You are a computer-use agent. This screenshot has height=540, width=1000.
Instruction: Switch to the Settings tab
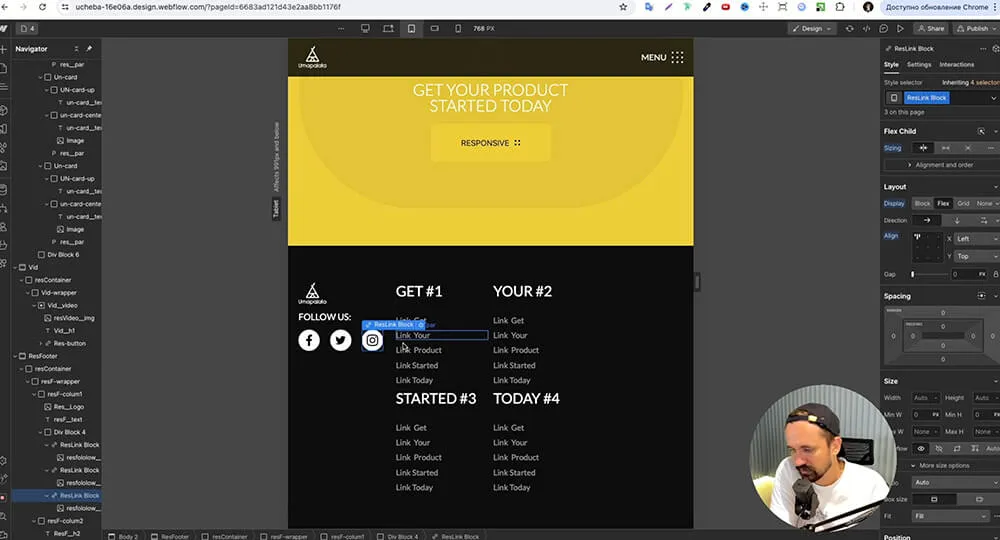point(919,64)
